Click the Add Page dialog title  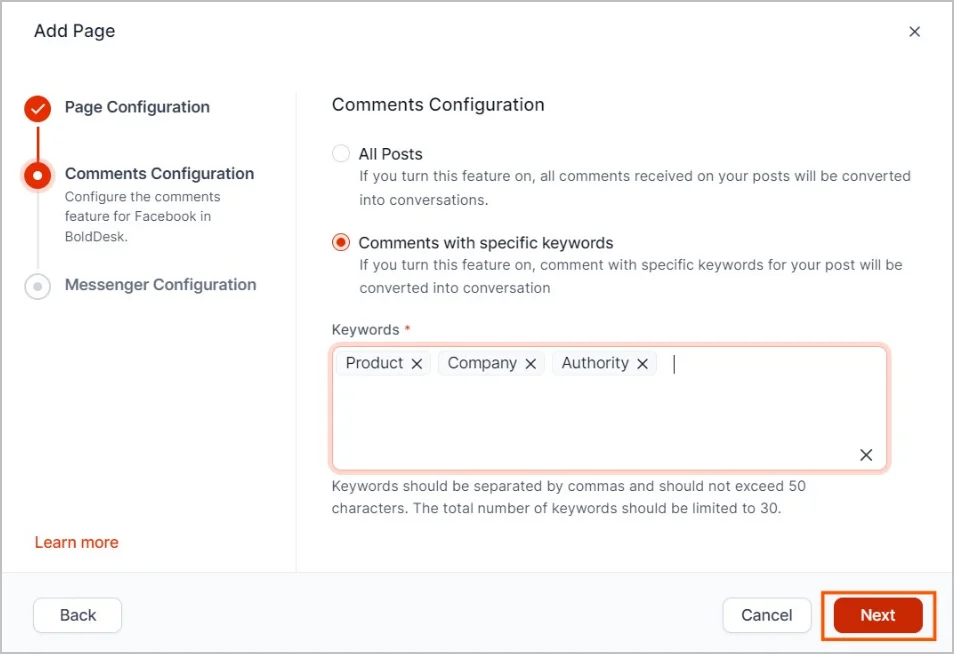tap(74, 31)
